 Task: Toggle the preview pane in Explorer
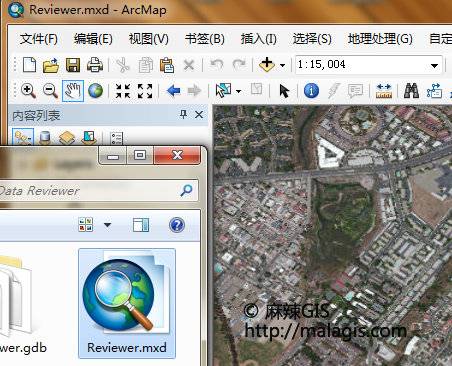coord(141,225)
